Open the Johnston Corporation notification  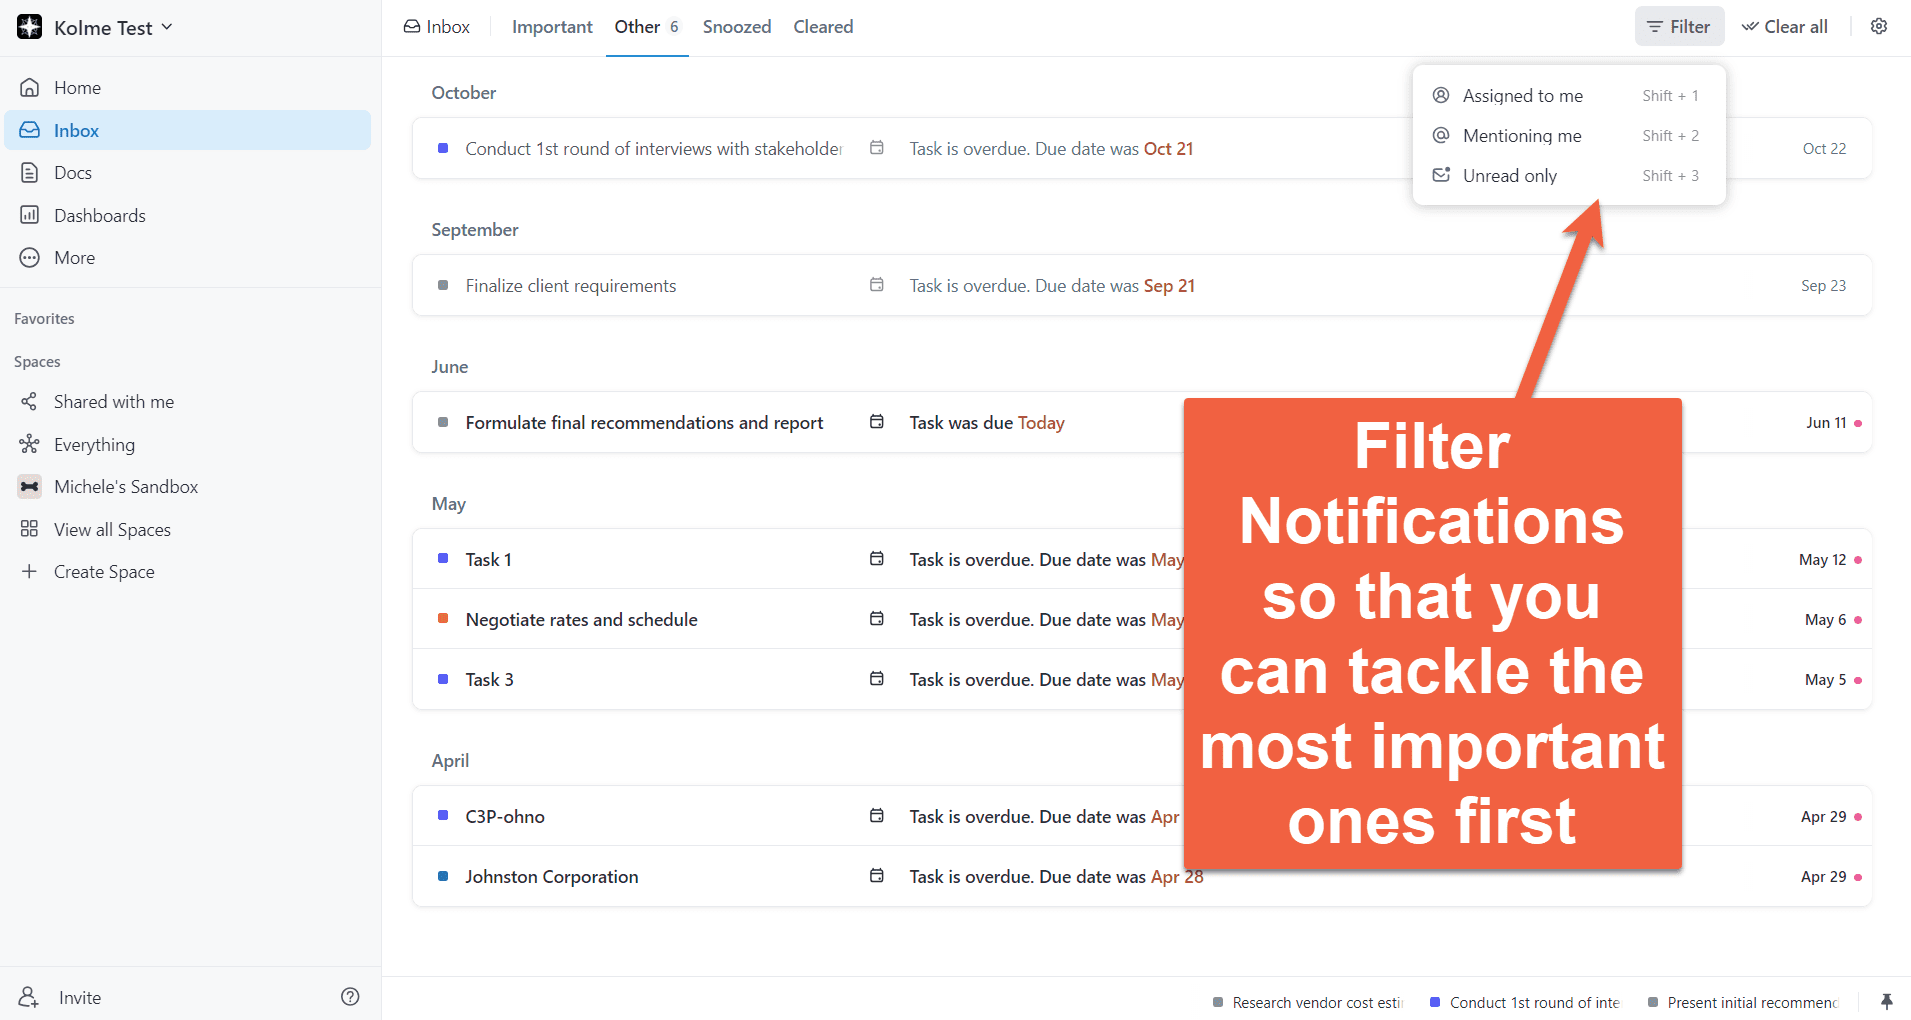coord(551,877)
